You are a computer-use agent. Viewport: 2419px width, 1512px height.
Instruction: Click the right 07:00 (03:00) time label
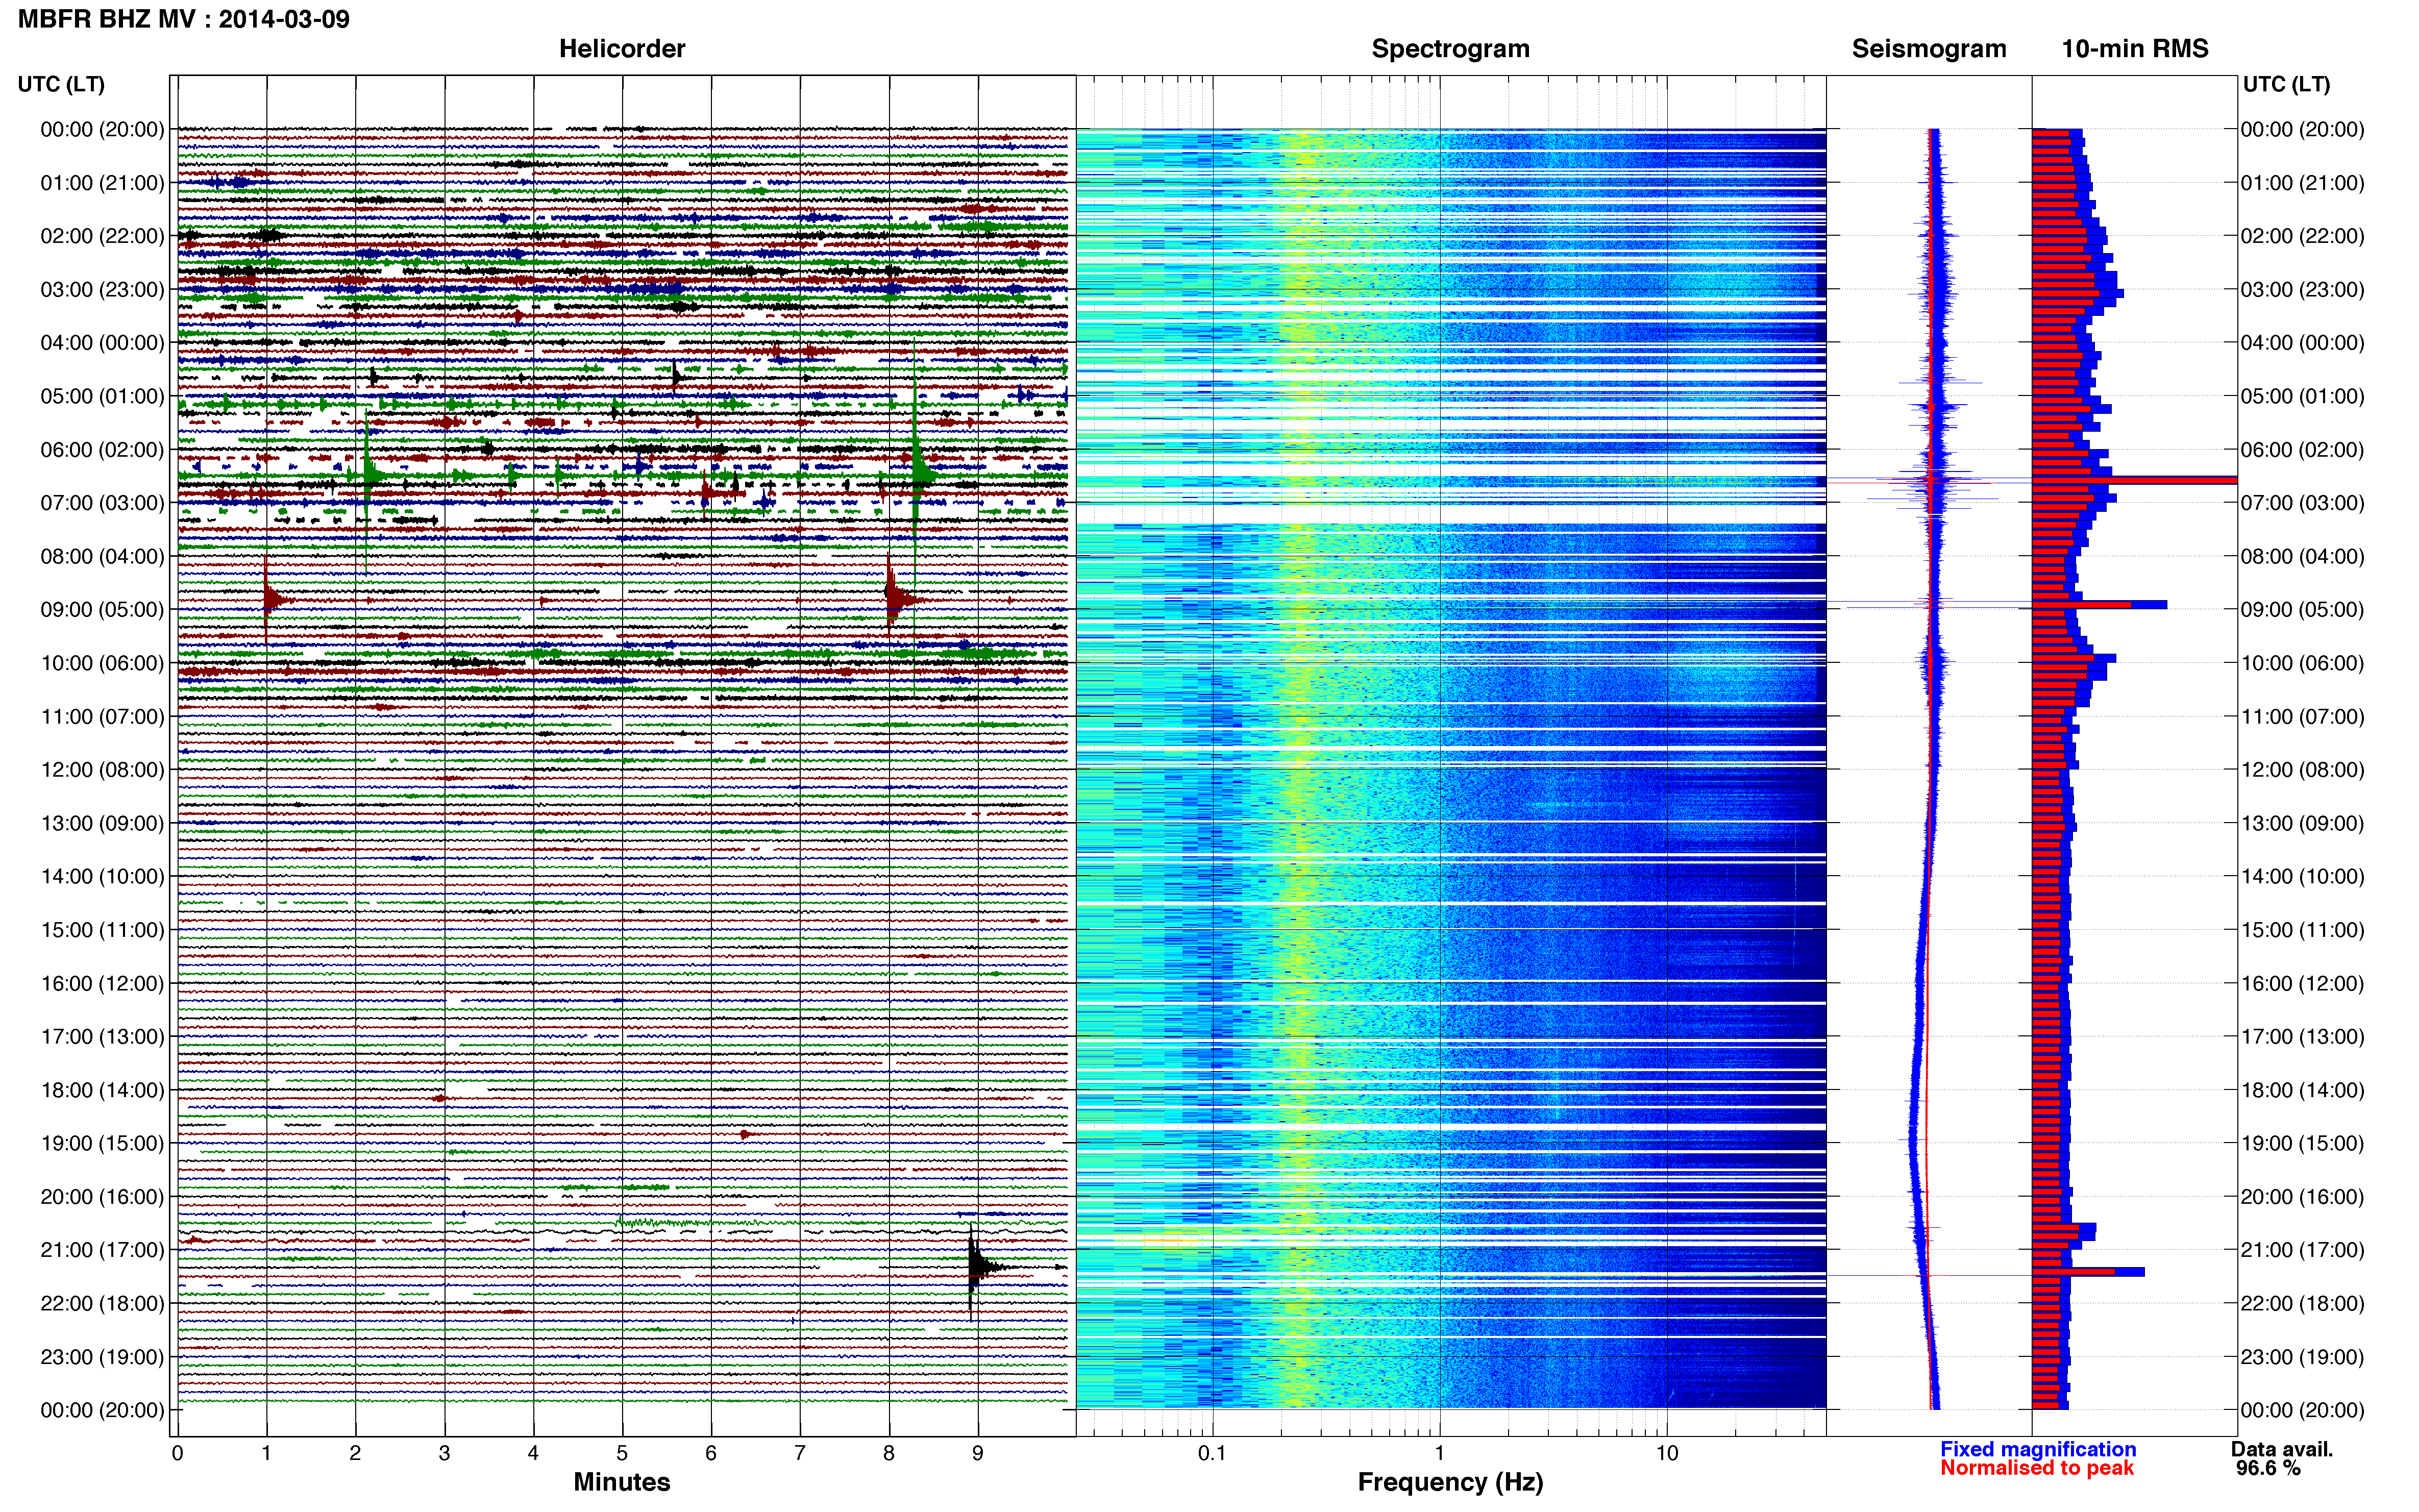point(2302,502)
